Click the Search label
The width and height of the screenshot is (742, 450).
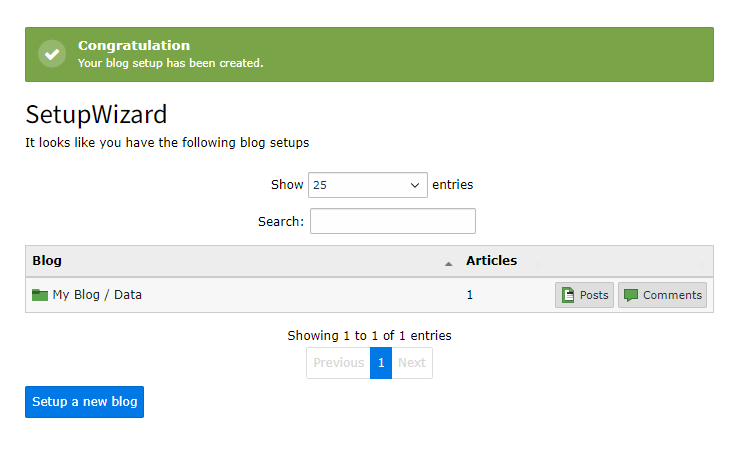tap(280, 221)
